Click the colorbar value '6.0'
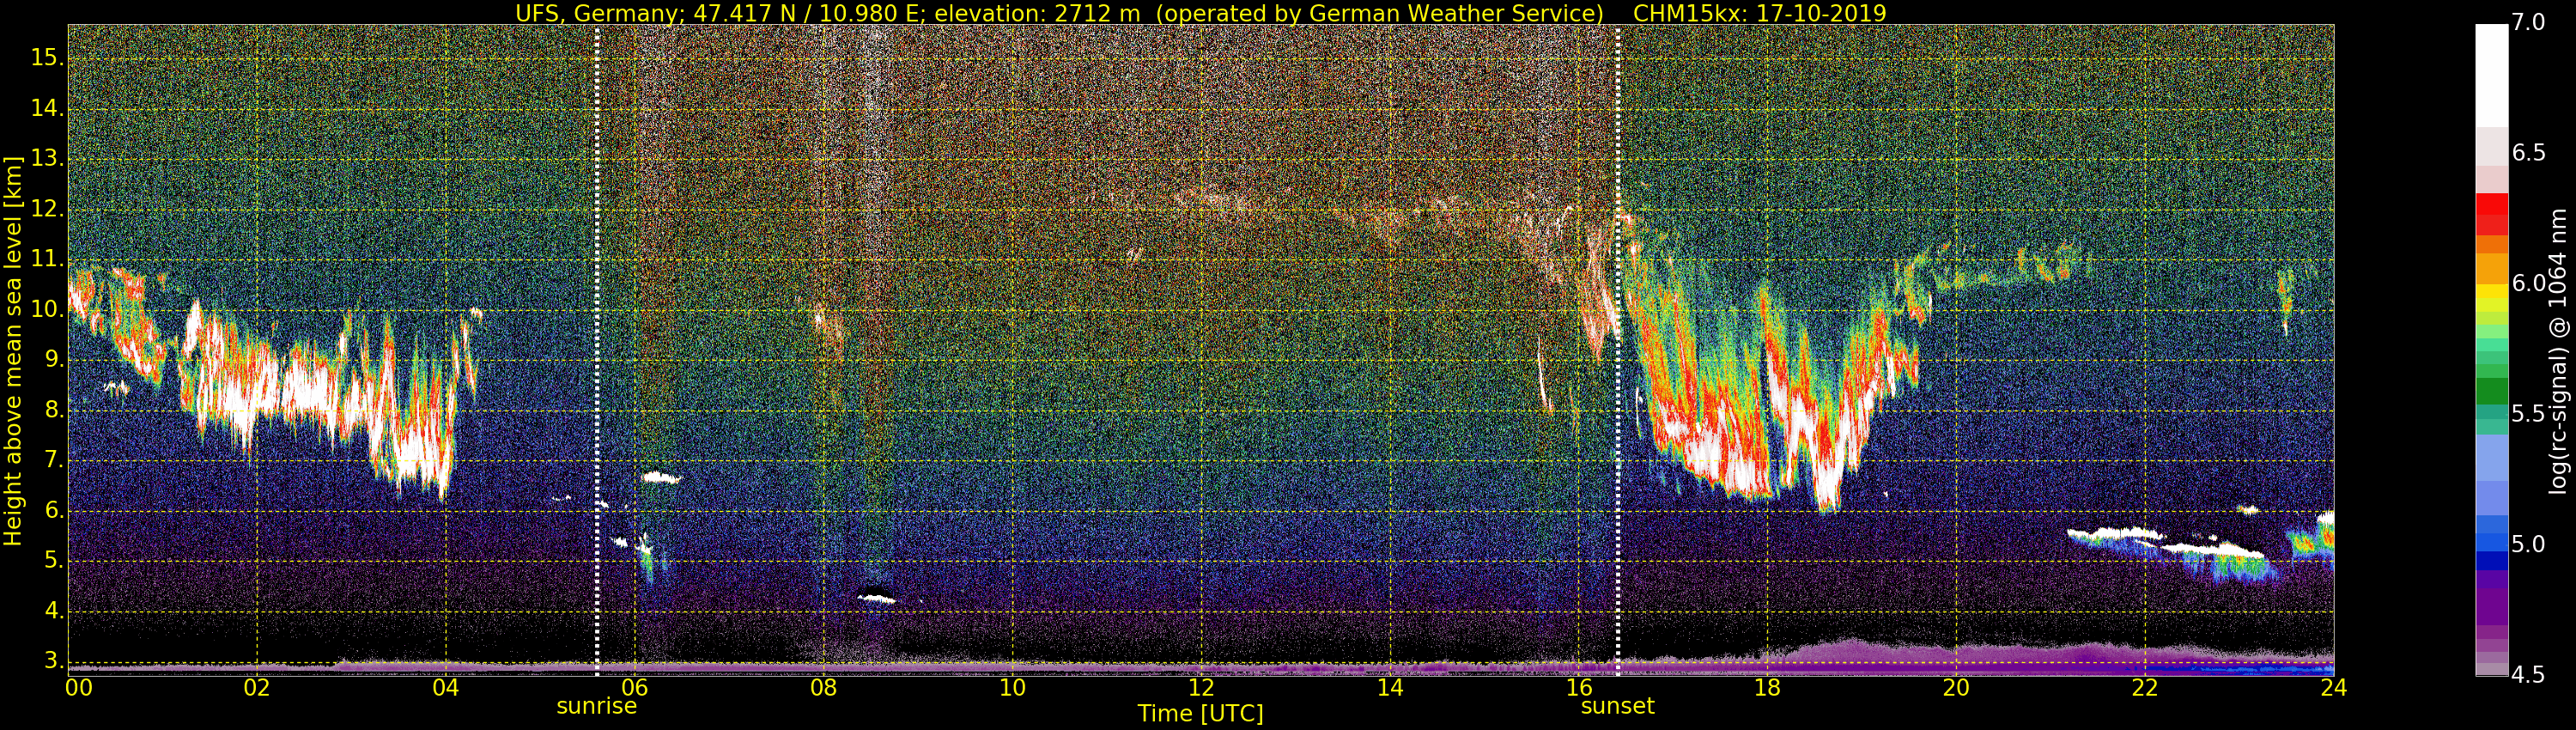 [2529, 284]
